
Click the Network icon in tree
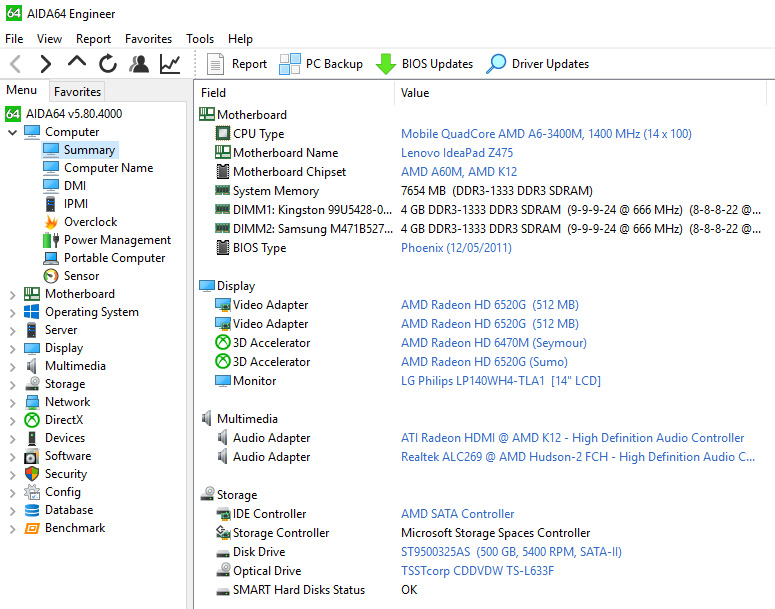[x=32, y=402]
